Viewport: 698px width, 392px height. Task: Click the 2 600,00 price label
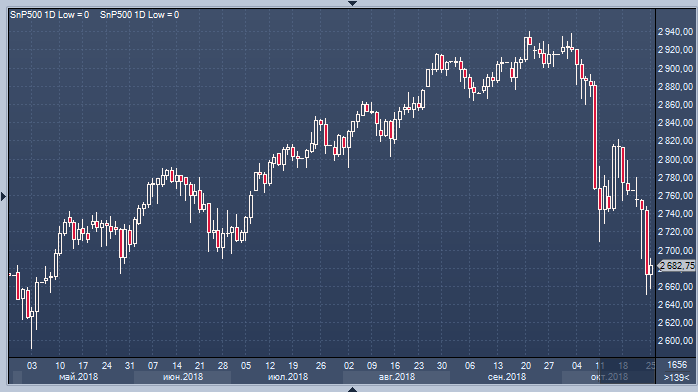coord(675,340)
